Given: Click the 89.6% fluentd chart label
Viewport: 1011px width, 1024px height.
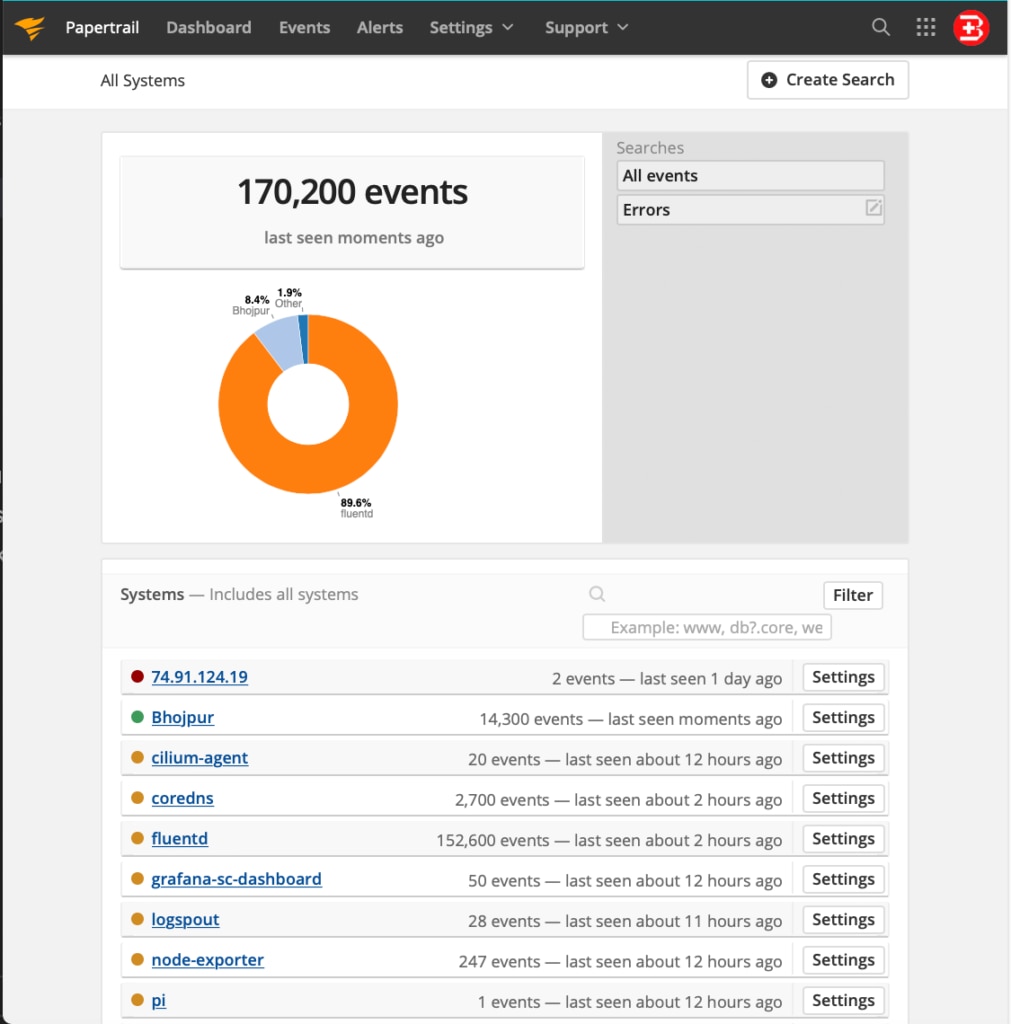Looking at the screenshot, I should (356, 508).
